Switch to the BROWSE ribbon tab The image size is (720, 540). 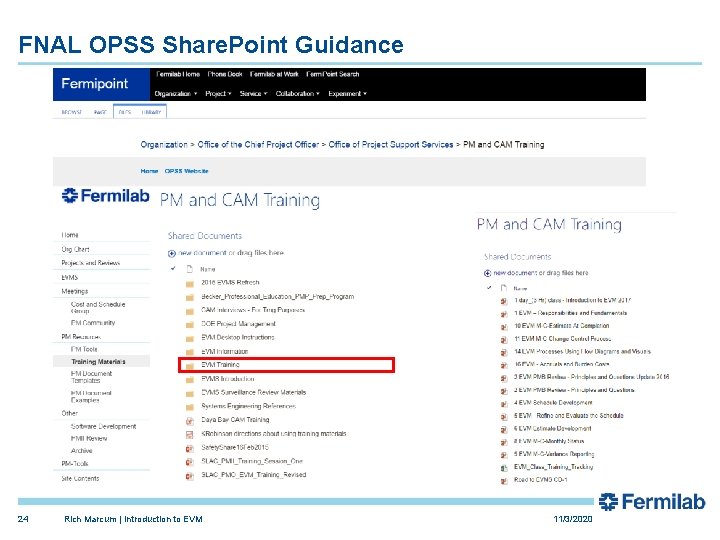coord(72,112)
